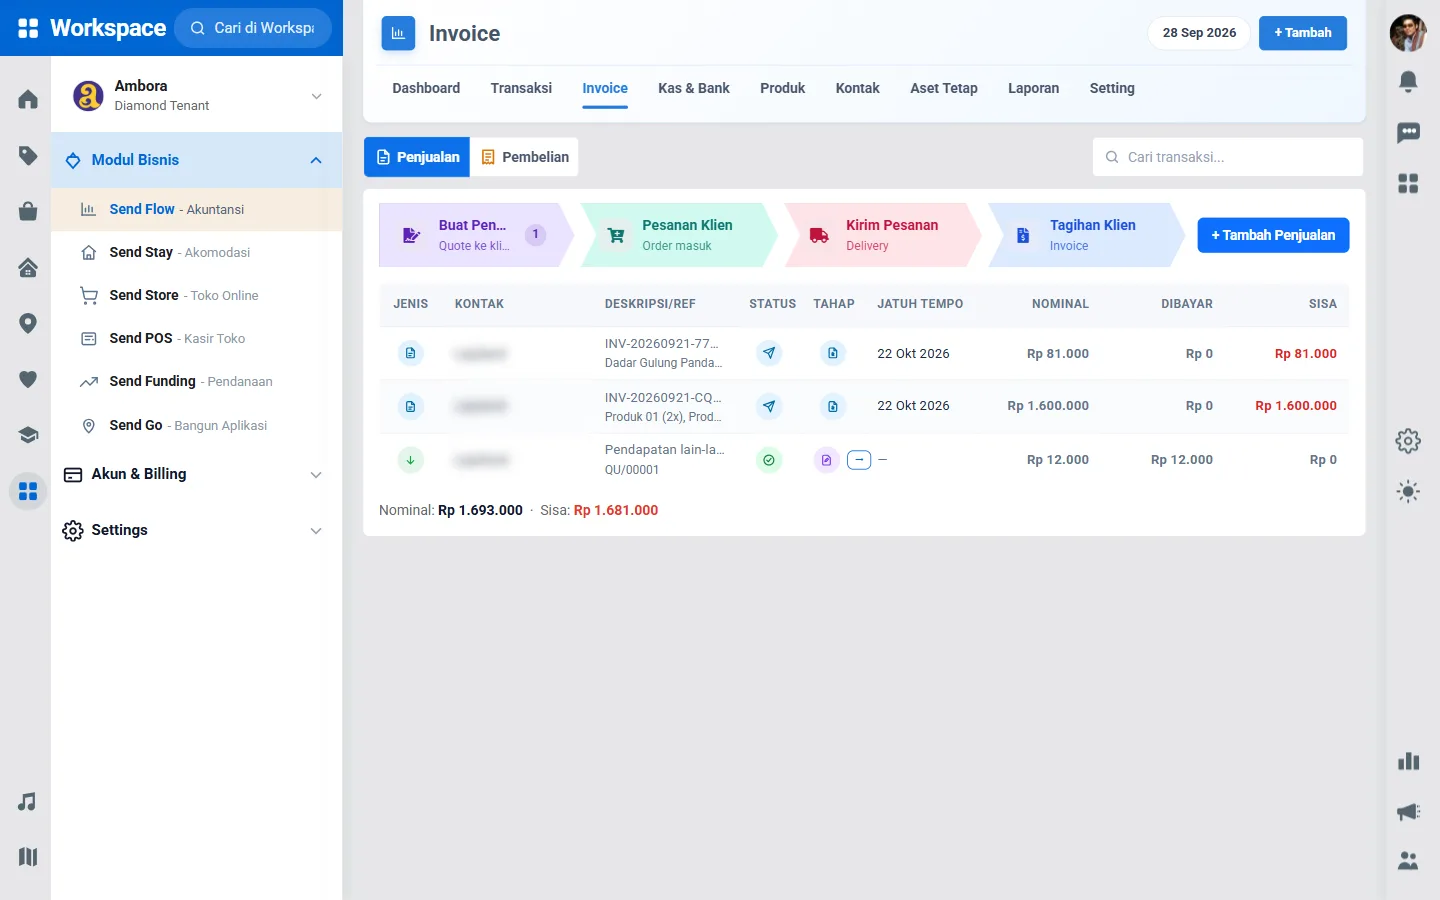
Task: Open the music note icon in left rail
Action: [x=28, y=802]
